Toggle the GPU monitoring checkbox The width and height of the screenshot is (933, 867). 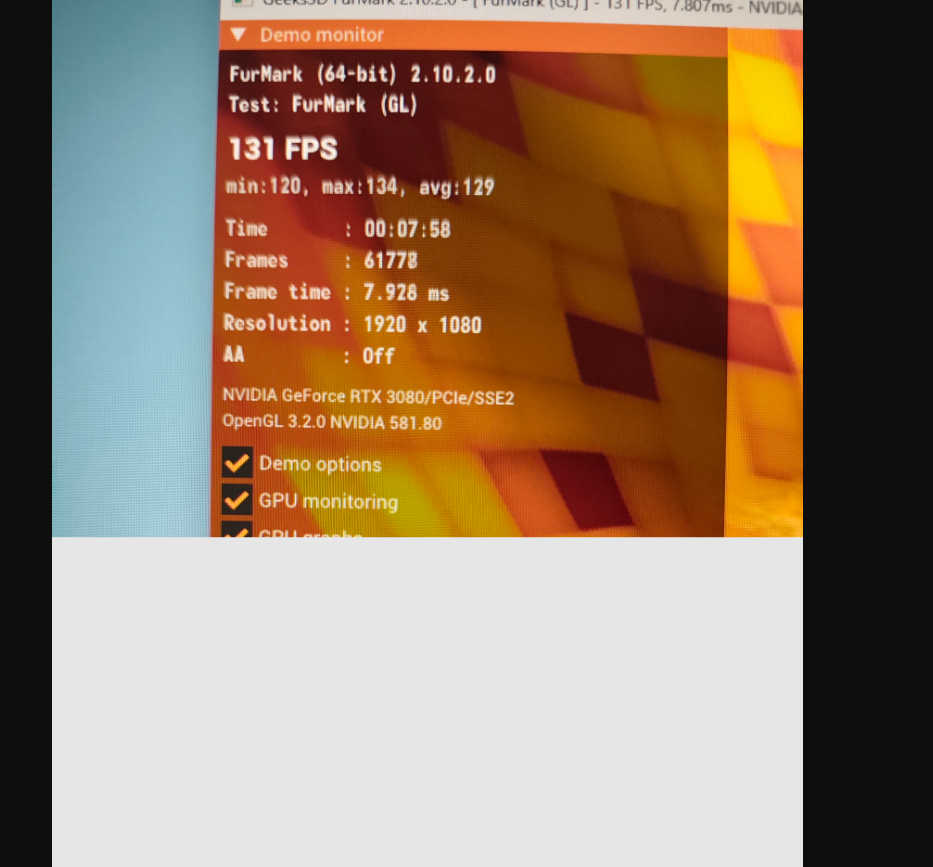coord(237,500)
